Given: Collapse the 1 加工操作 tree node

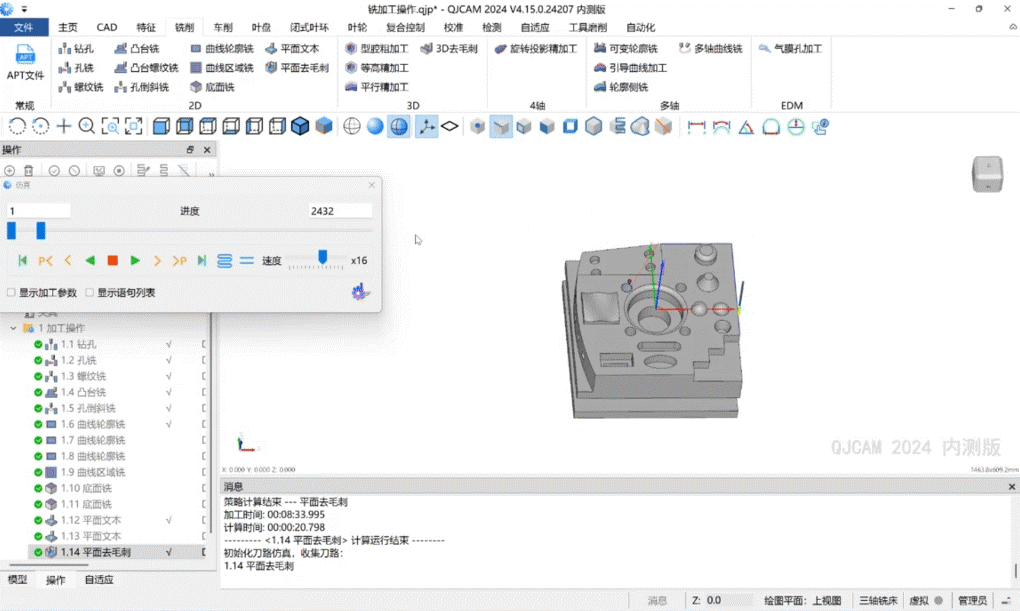Looking at the screenshot, I should point(13,328).
